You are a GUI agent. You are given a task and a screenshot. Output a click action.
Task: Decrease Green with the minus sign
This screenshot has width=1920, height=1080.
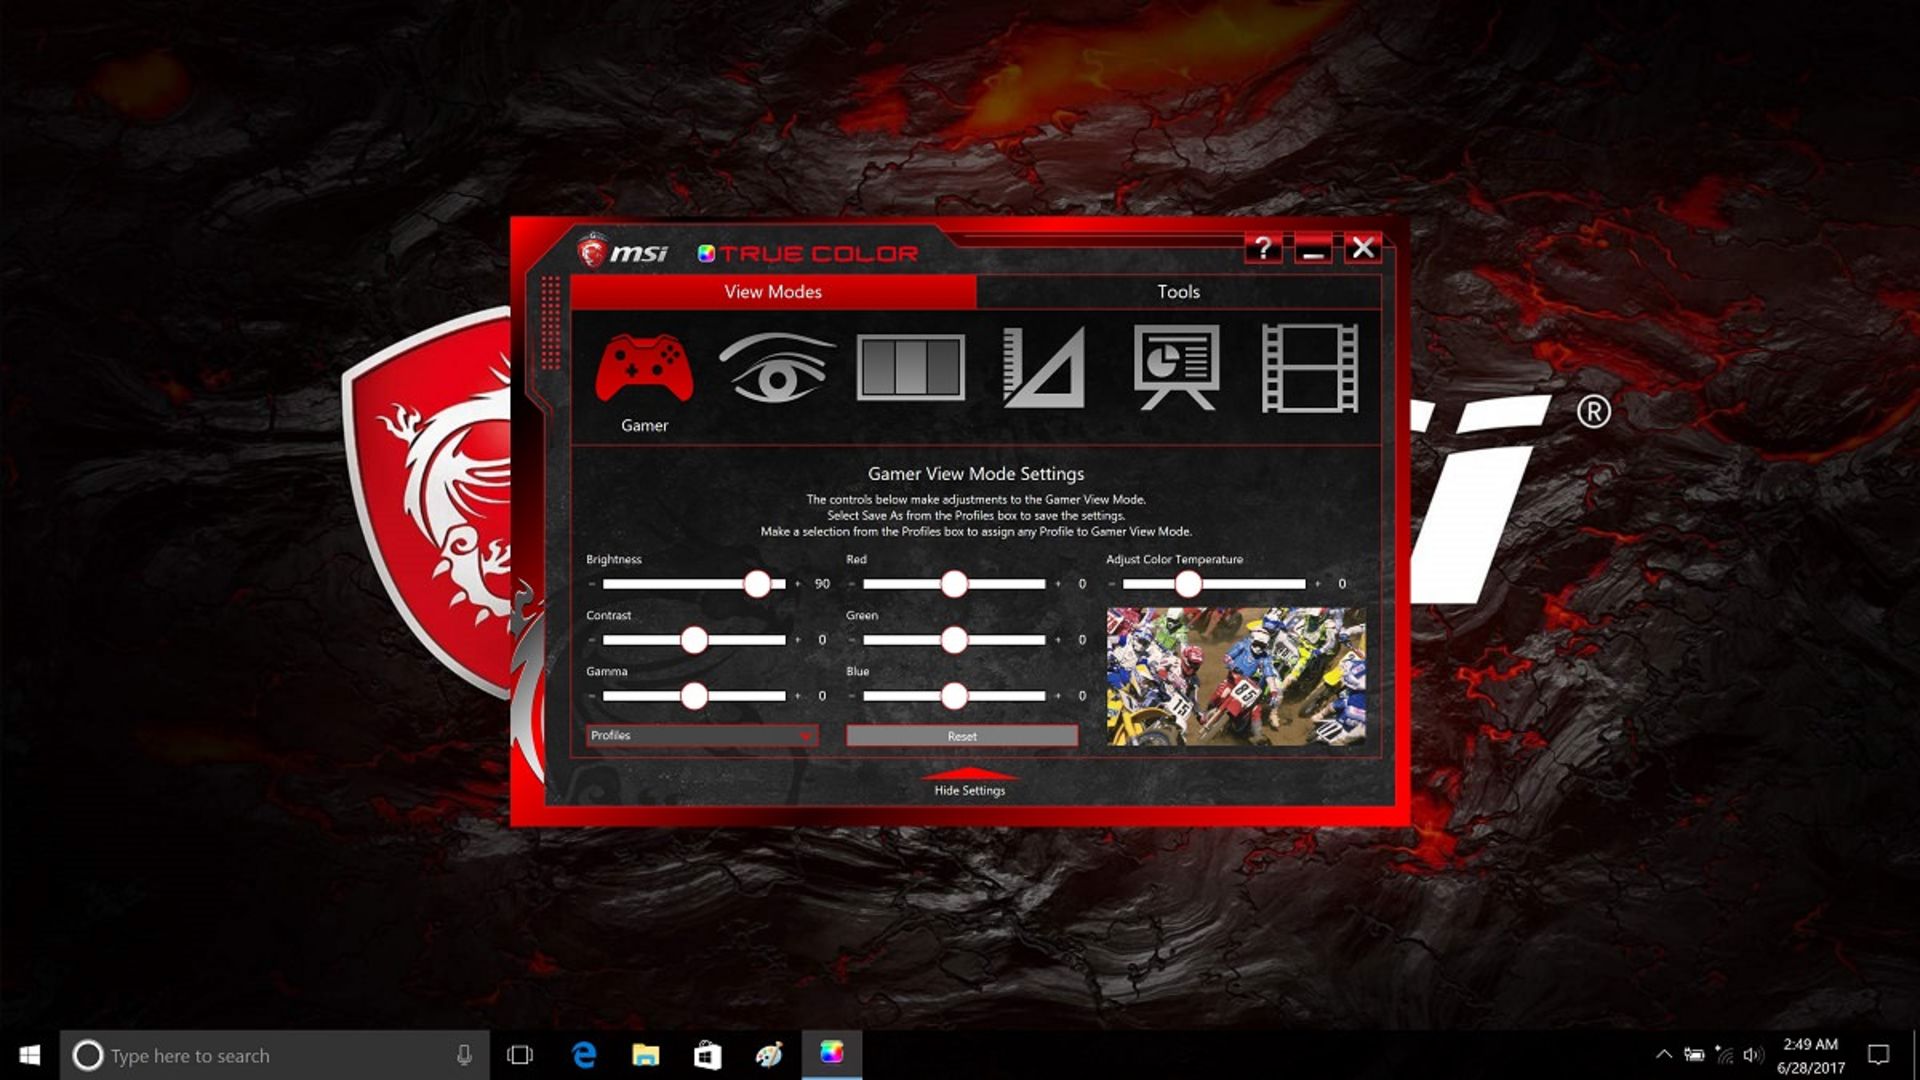[x=852, y=640]
